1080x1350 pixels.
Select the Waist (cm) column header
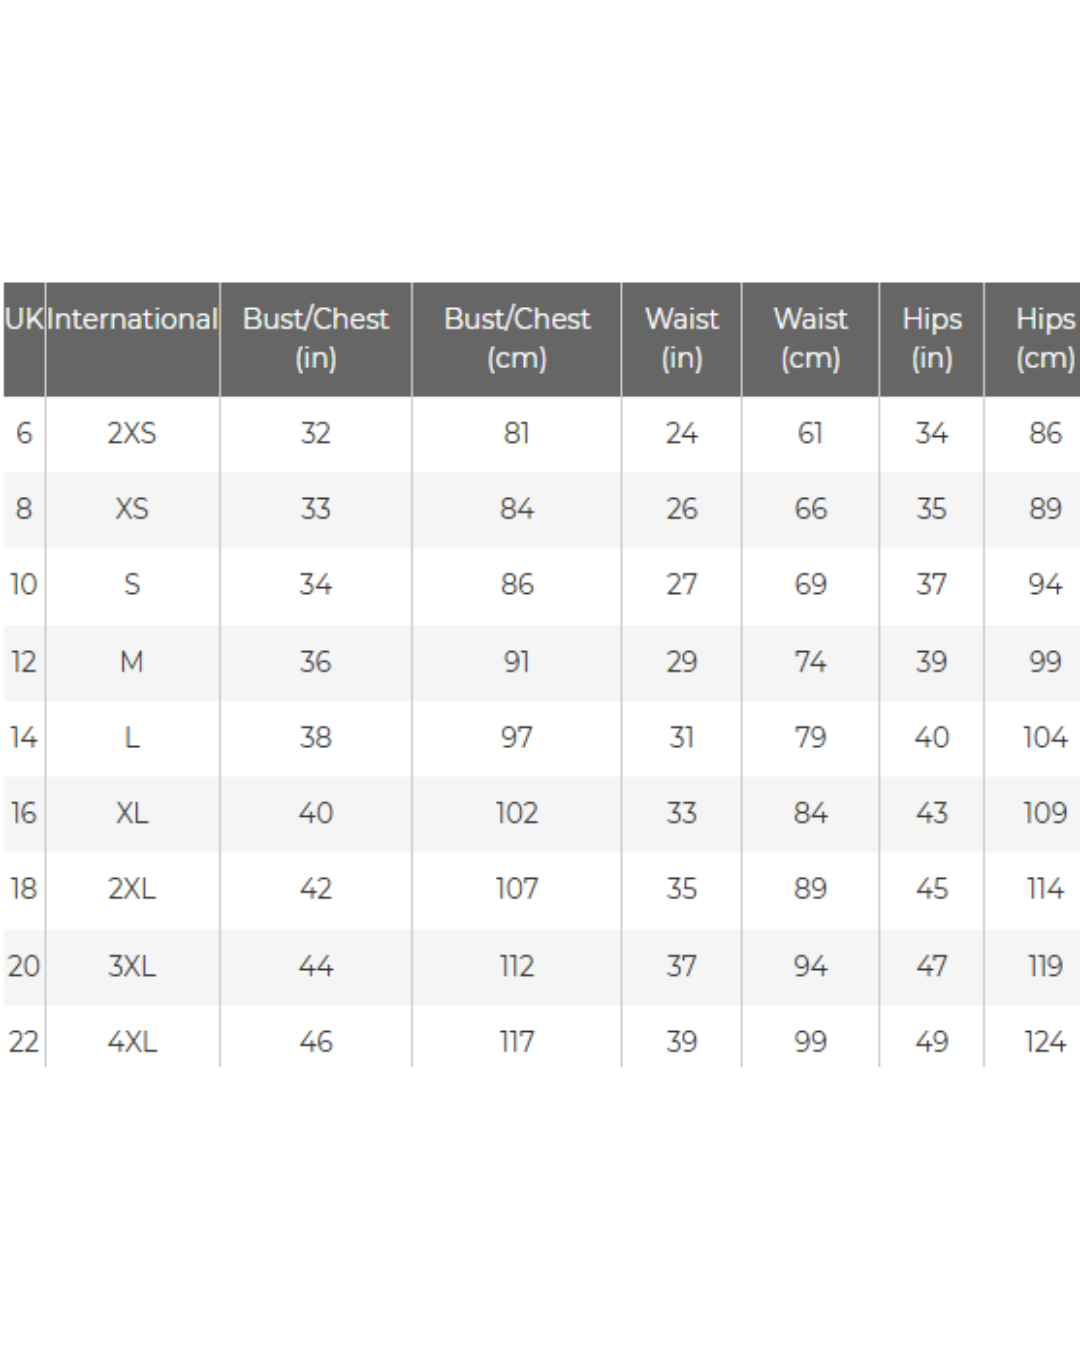pyautogui.click(x=811, y=338)
